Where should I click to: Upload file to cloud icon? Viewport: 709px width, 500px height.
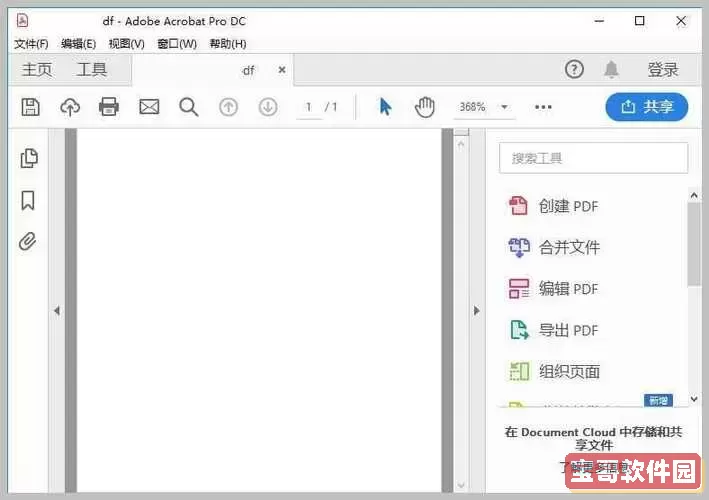(x=70, y=108)
